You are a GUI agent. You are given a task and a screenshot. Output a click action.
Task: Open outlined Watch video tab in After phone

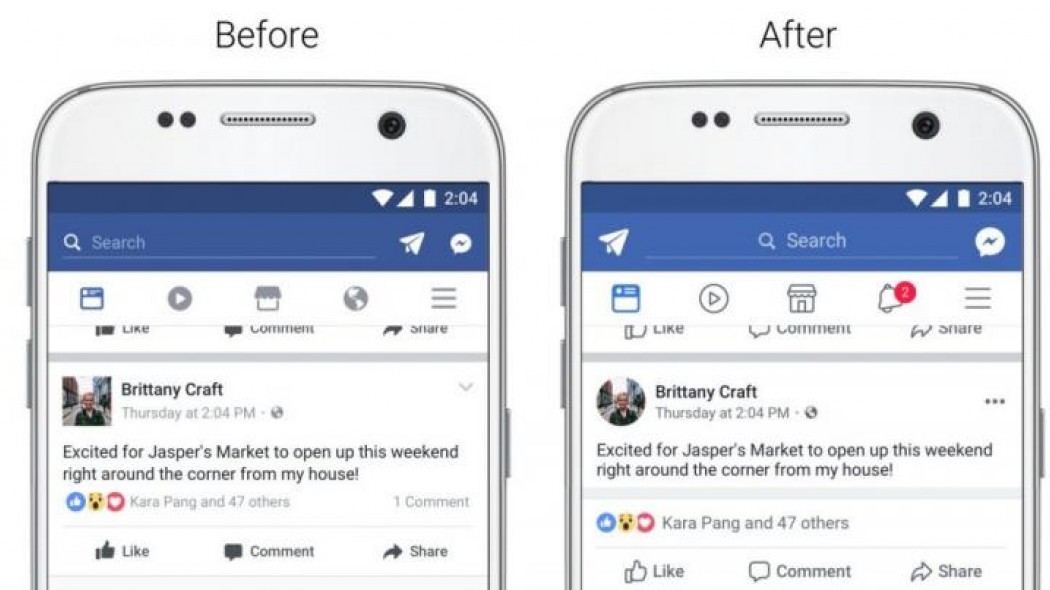click(713, 298)
